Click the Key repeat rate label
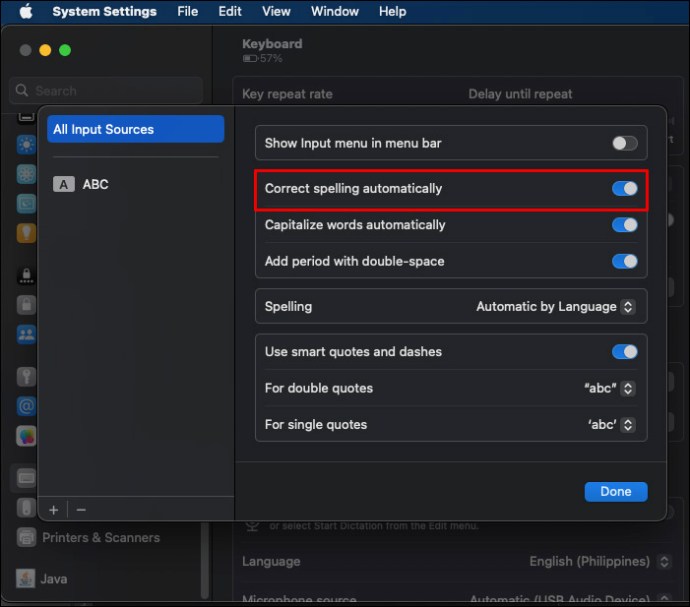This screenshot has width=690, height=607. pos(287,94)
